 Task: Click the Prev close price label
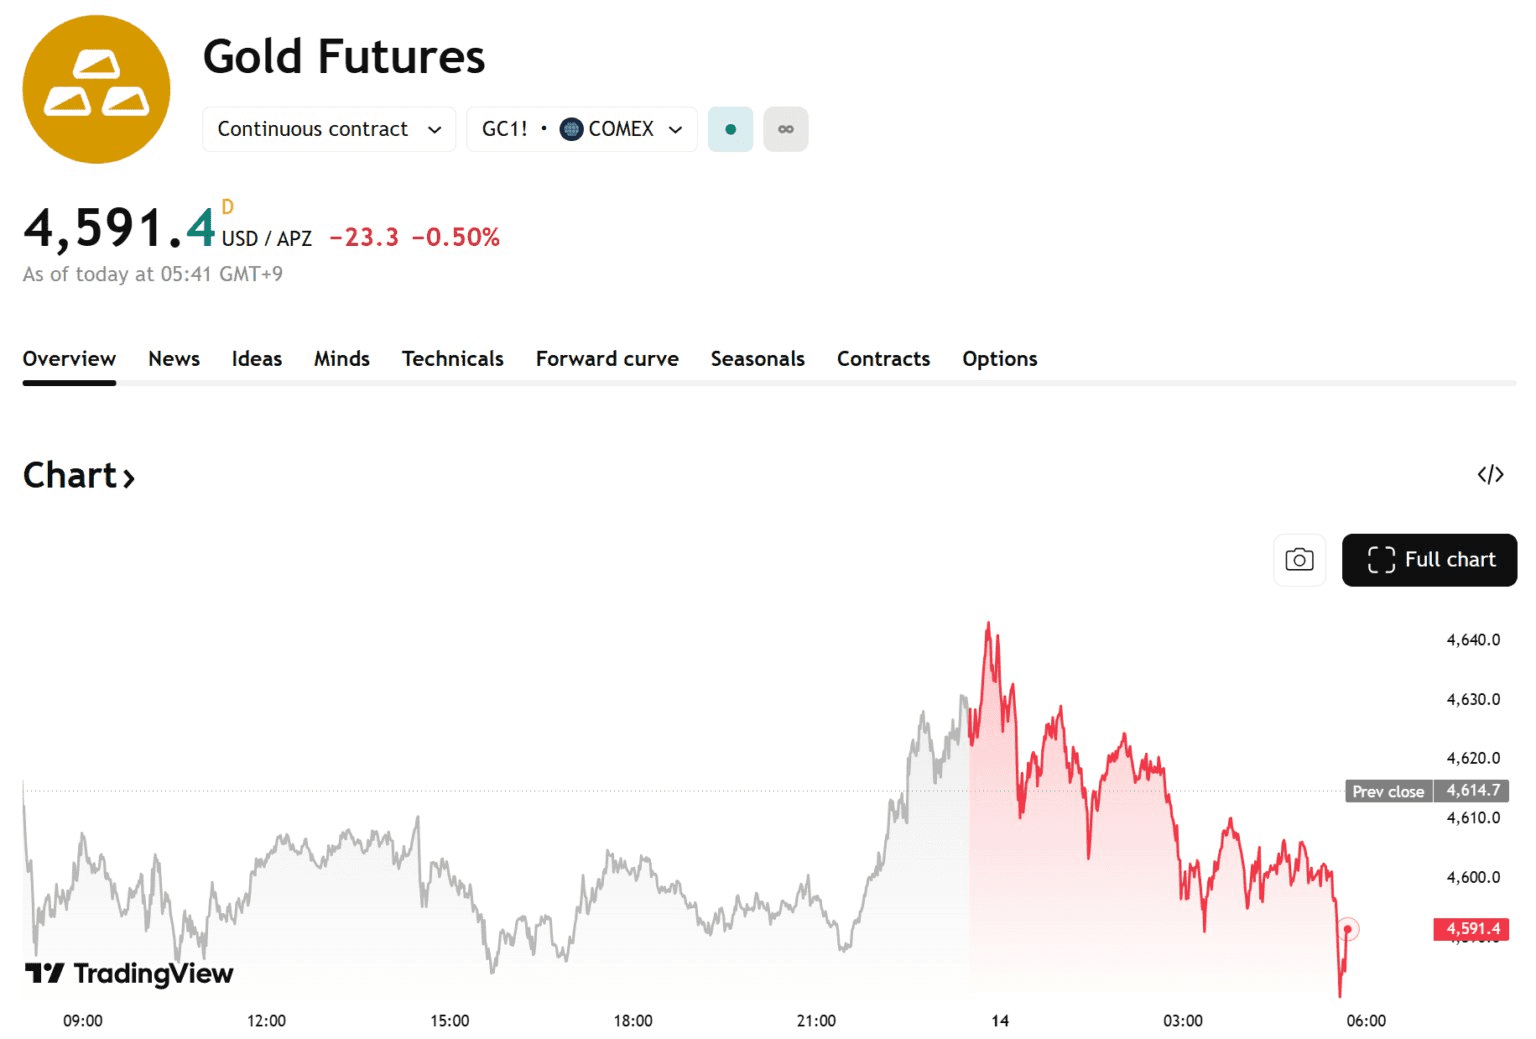(1388, 791)
